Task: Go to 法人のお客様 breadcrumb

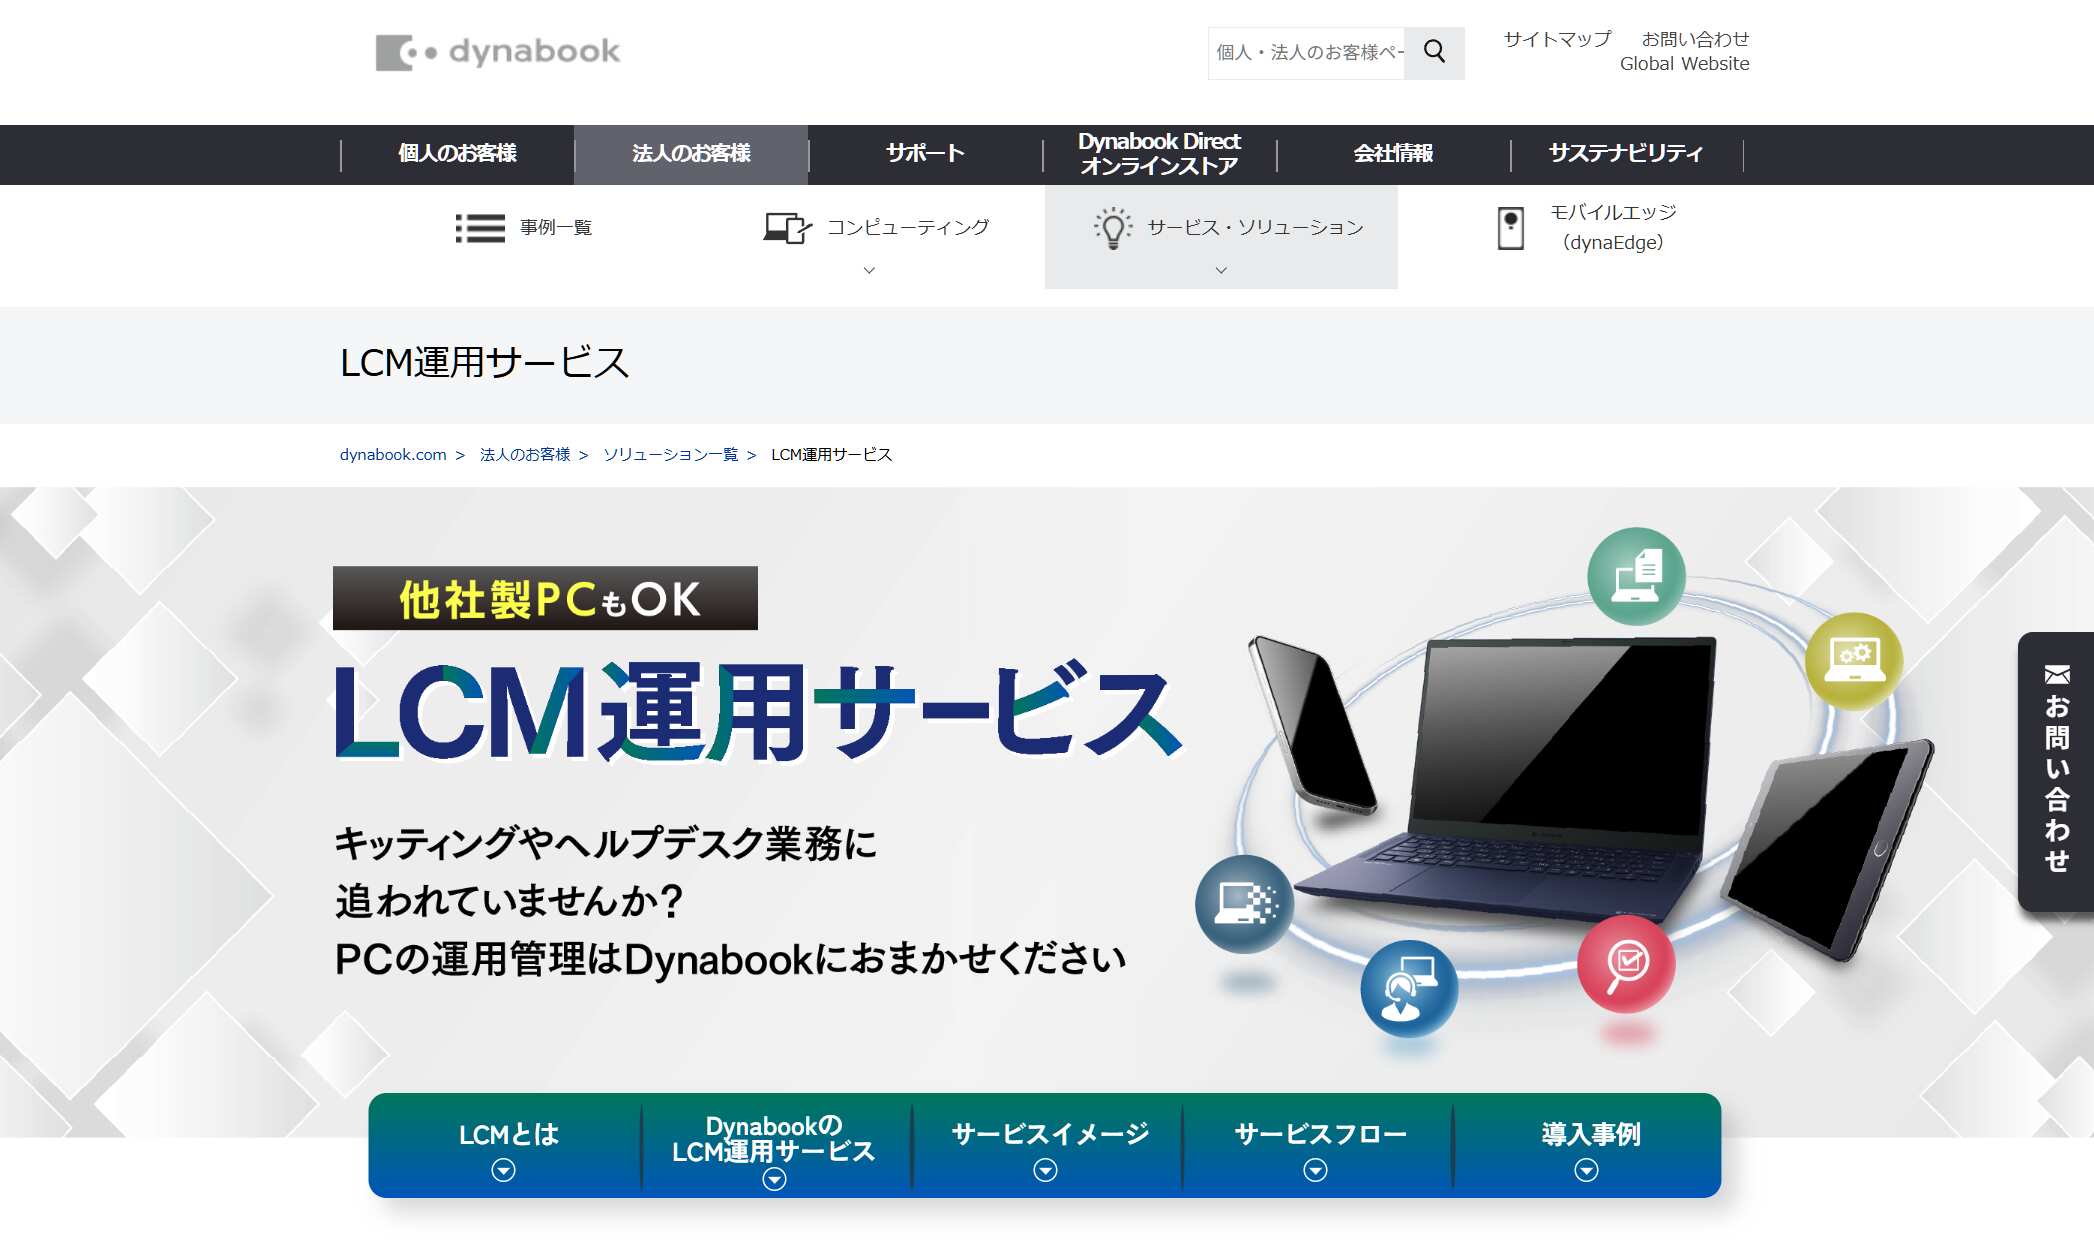Action: point(525,455)
